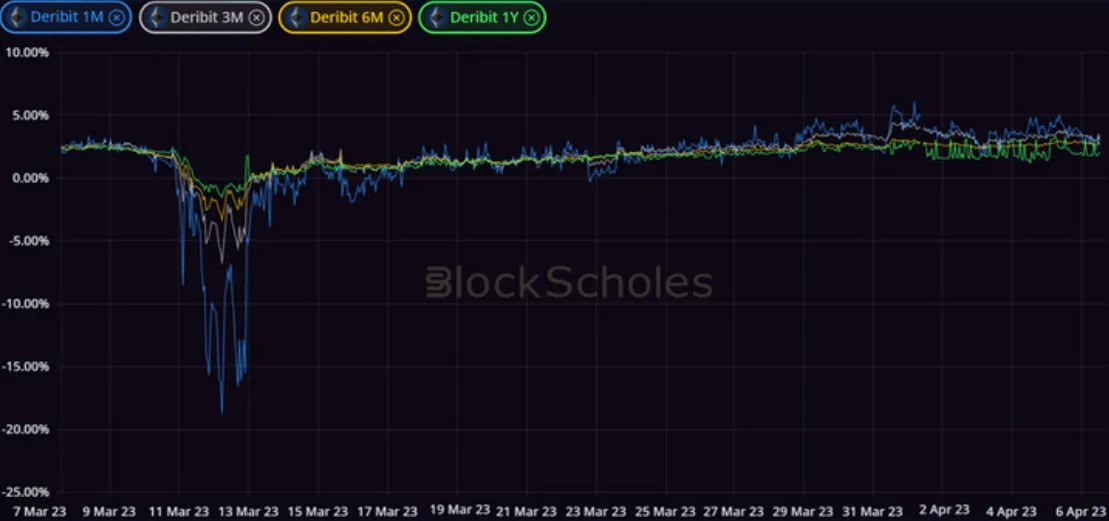Select the Deribit 1M label
Screen dimensions: 1109x521
pos(66,18)
